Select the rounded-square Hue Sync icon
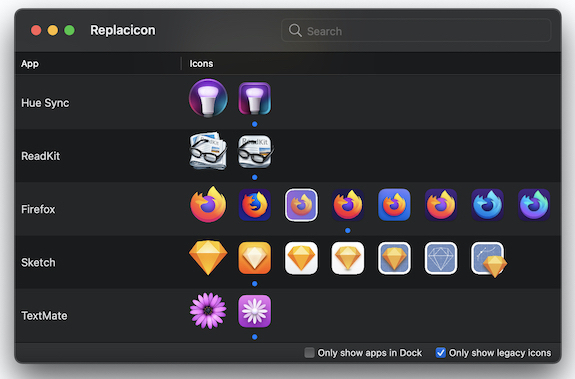Image resolution: width=575 pixels, height=379 pixels. click(x=254, y=98)
